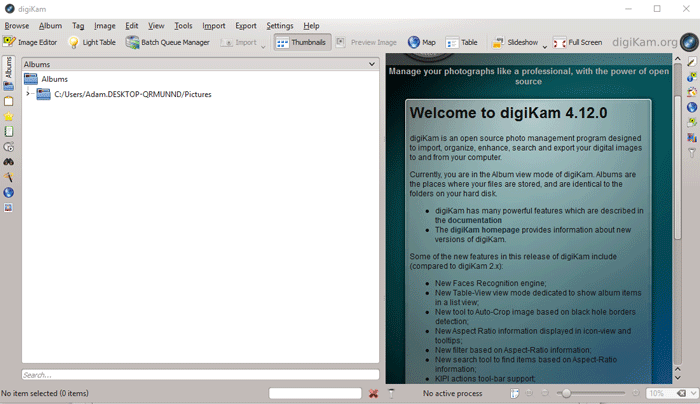Image resolution: width=700 pixels, height=404 pixels.
Task: Open the Map Search sidebar globe icon
Action: pos(8,192)
